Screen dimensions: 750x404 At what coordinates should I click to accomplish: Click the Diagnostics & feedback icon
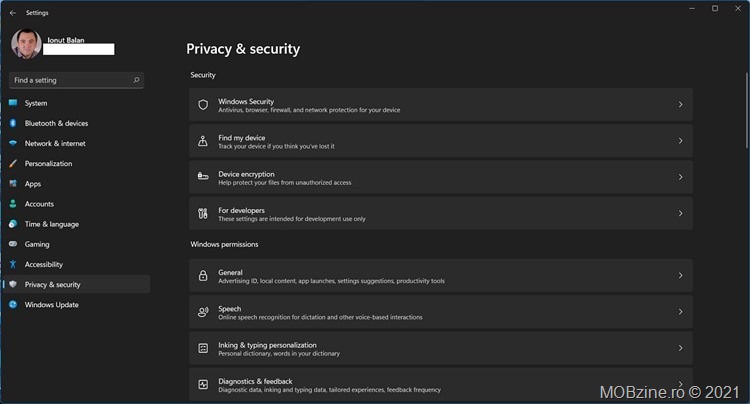[203, 384]
